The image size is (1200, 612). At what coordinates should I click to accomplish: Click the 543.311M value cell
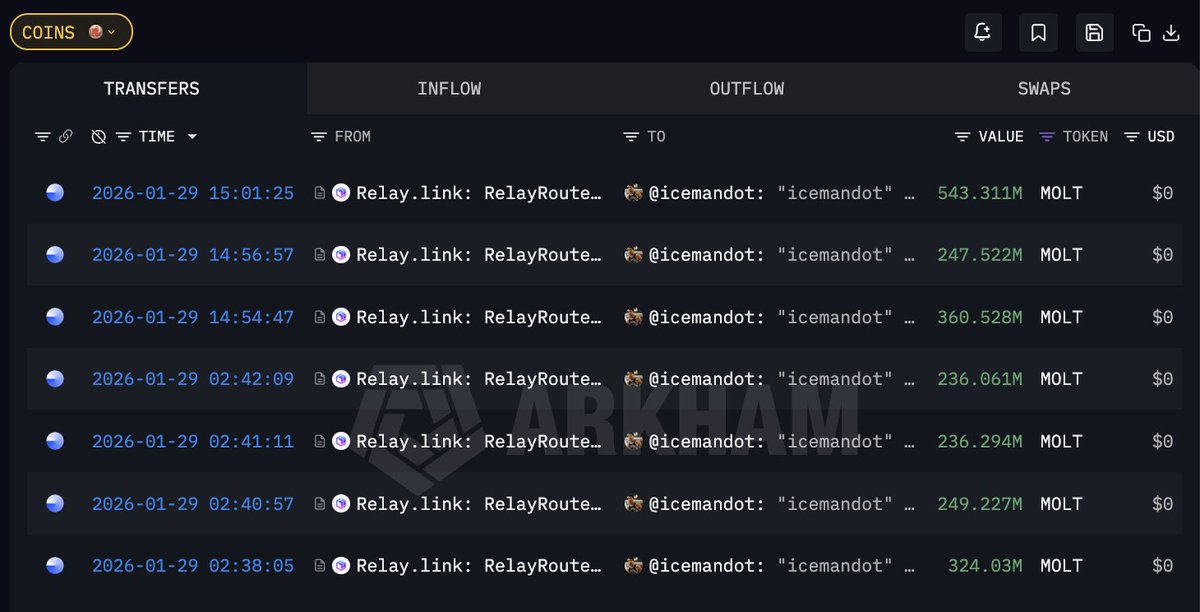pos(980,193)
